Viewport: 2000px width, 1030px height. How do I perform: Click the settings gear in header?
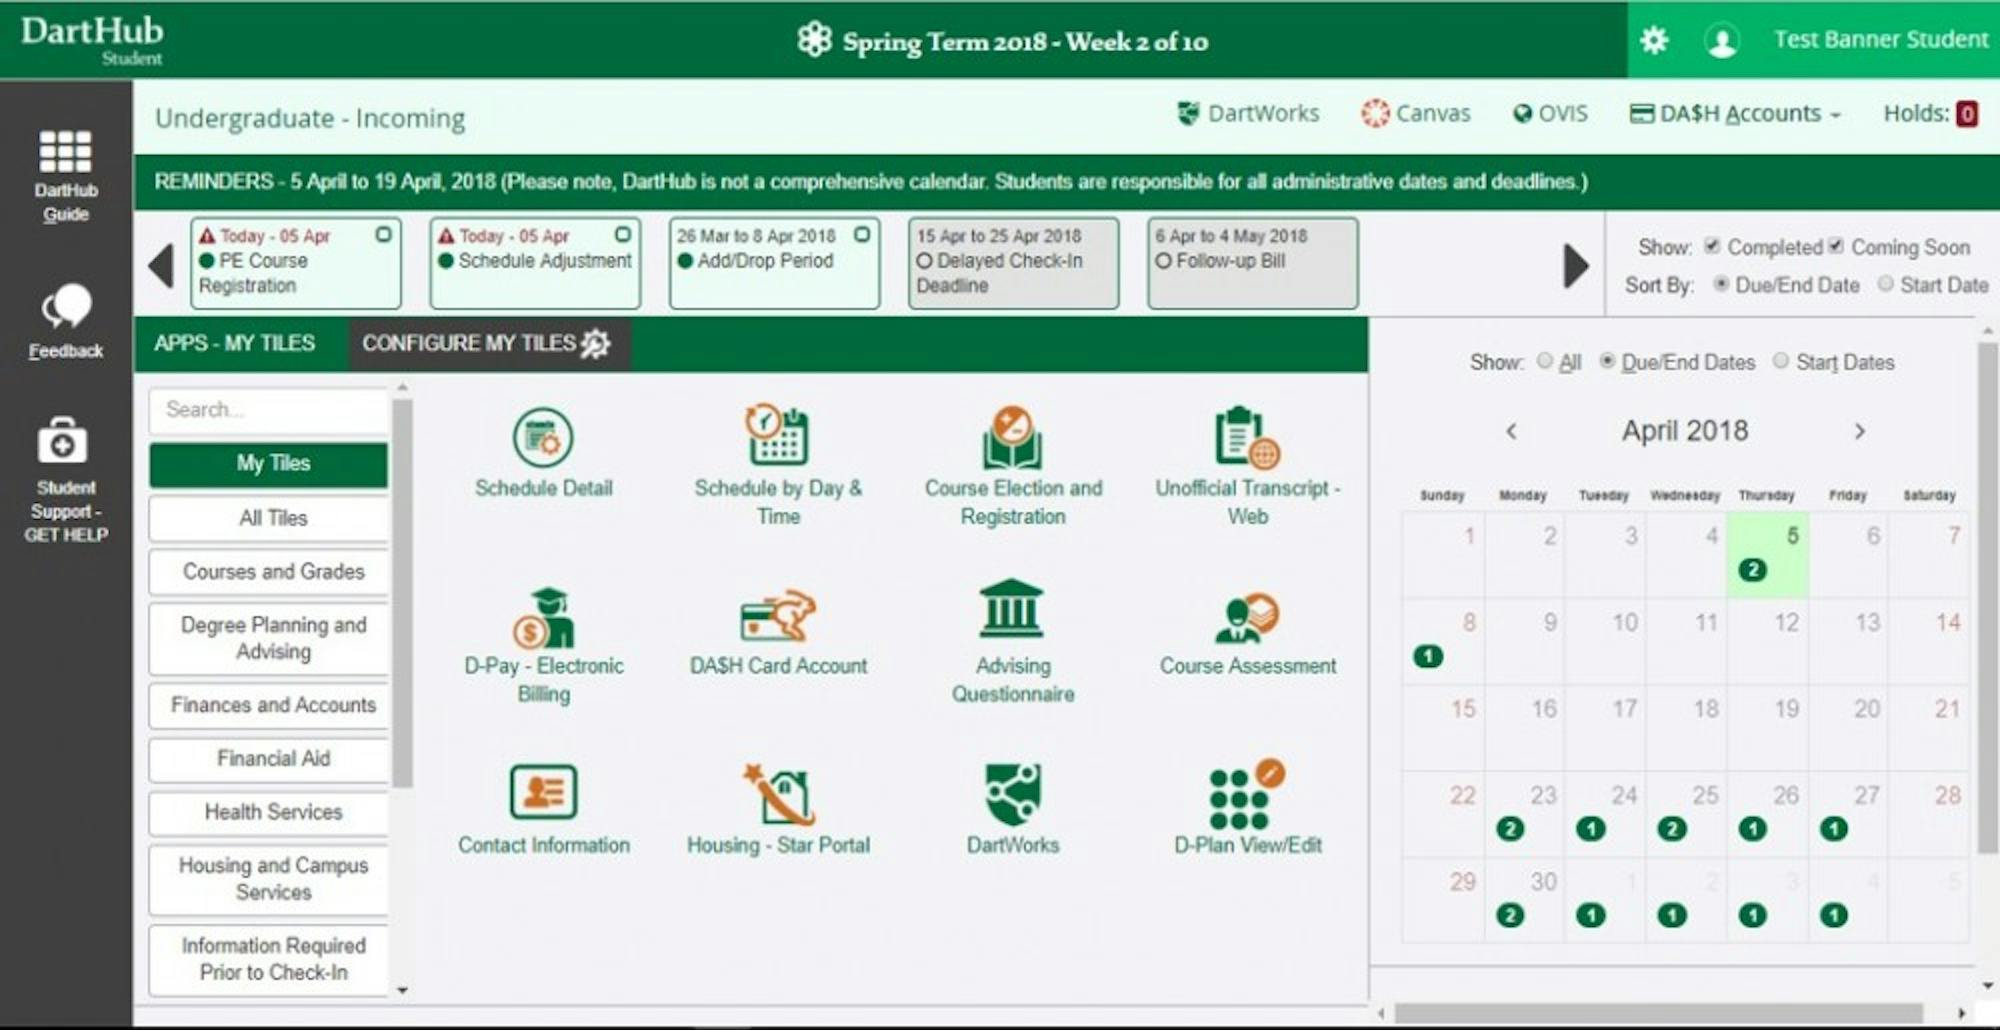click(1654, 40)
